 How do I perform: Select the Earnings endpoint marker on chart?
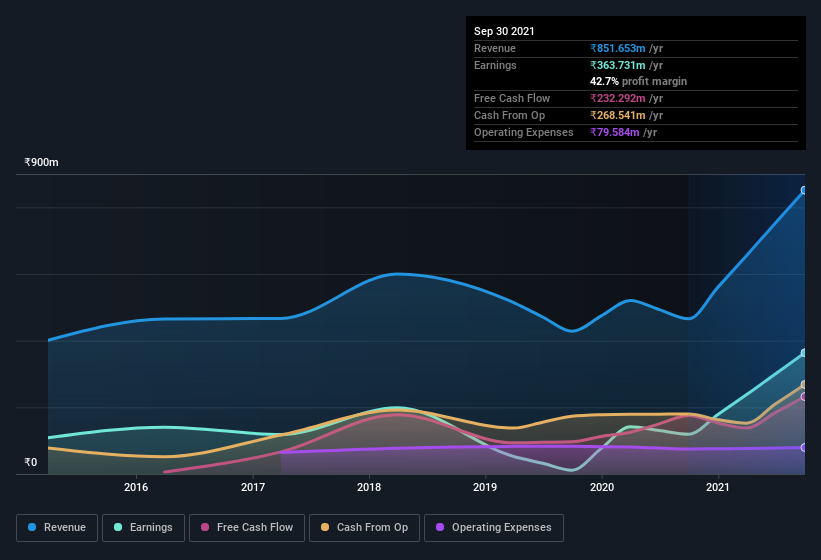coord(804,353)
